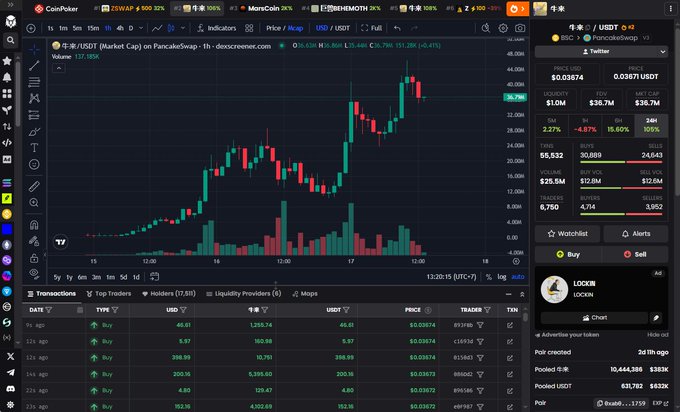Select the 15m timeframe
The image size is (680, 412).
coord(93,28)
